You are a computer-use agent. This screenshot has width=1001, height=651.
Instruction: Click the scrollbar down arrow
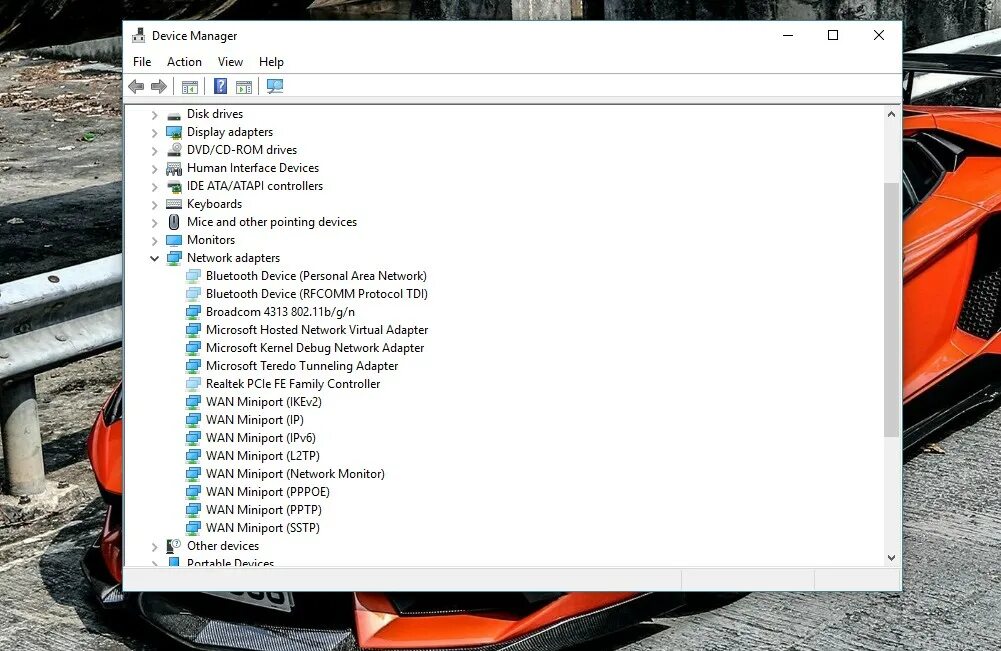click(891, 557)
